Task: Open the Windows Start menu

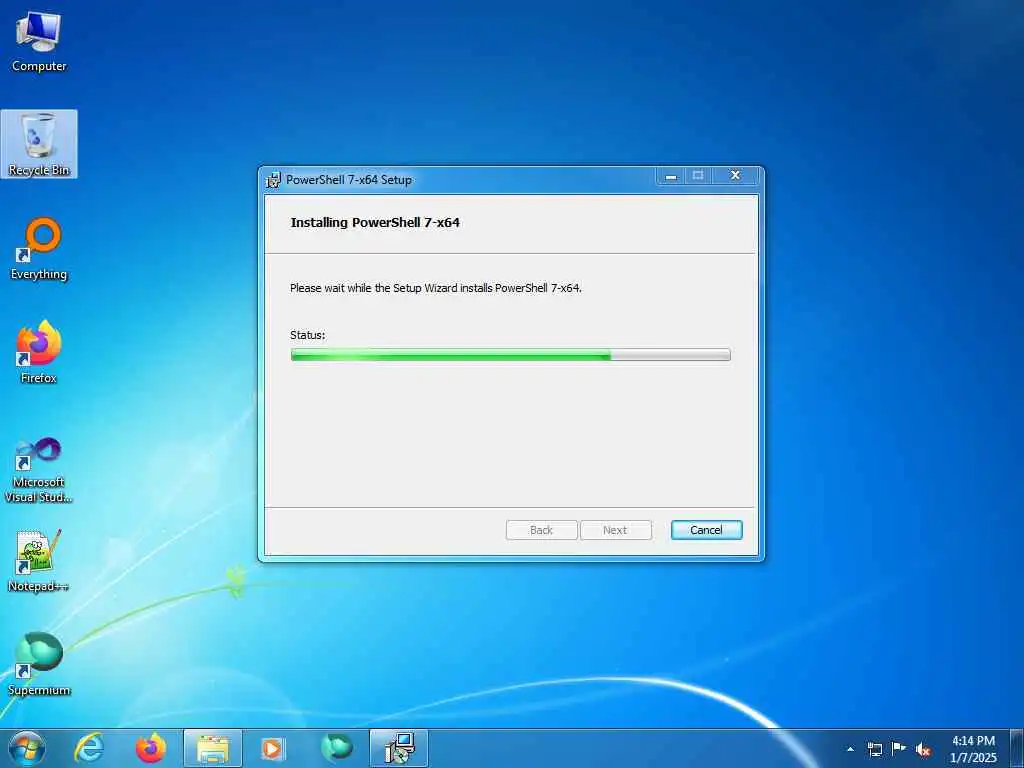Action: [x=27, y=748]
